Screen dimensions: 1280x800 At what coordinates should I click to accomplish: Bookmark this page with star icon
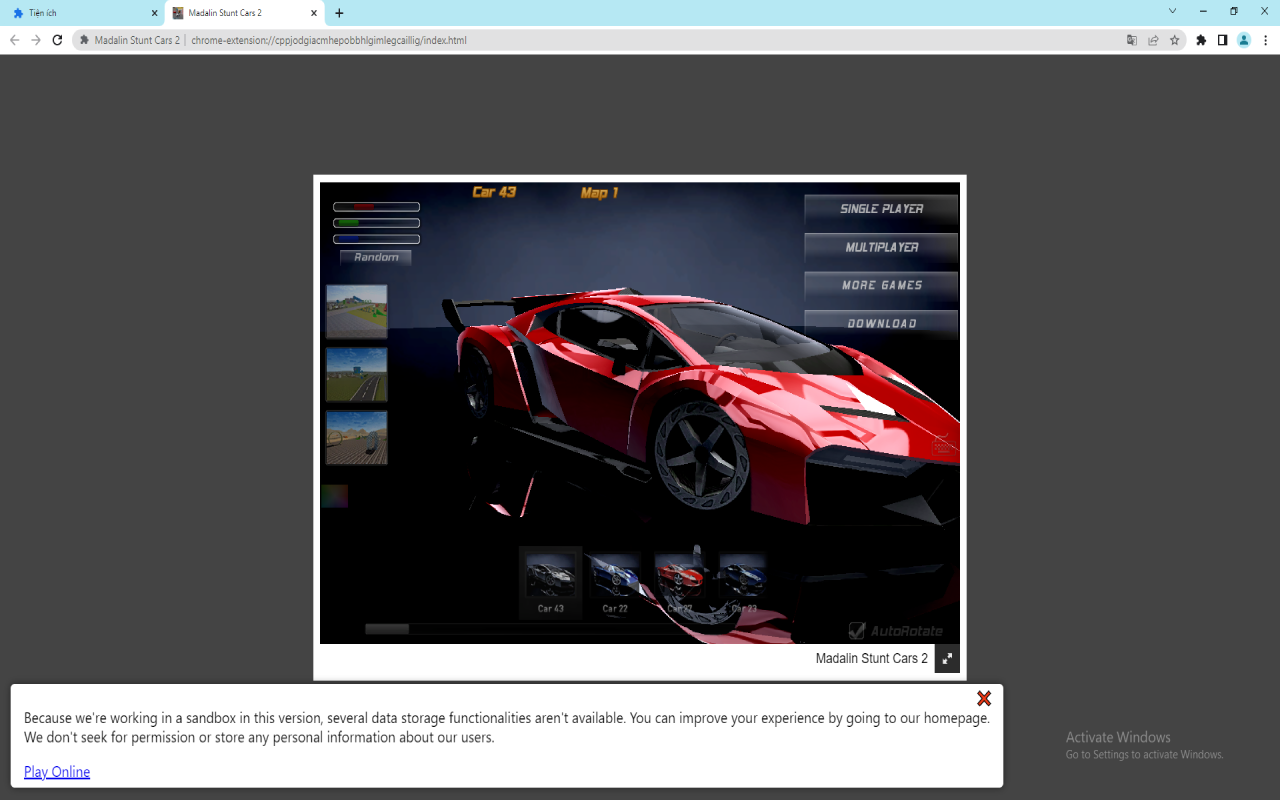click(x=1175, y=40)
